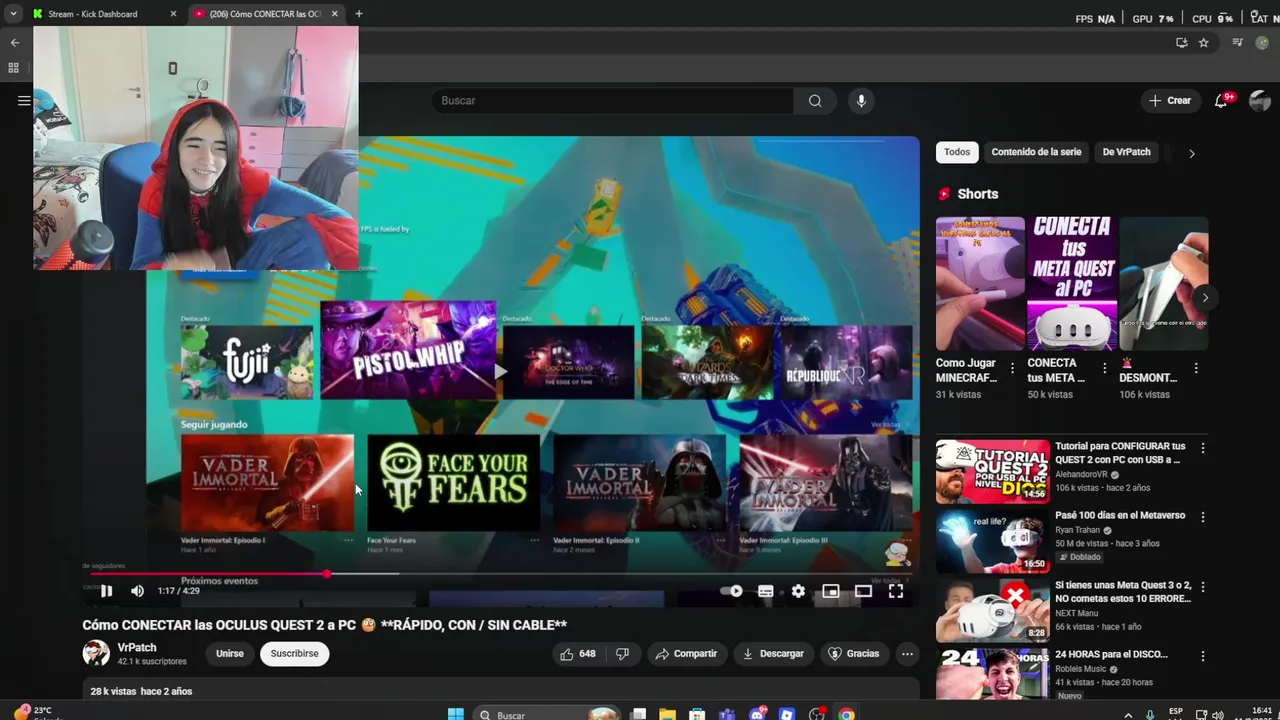Toggle subtitles in the video player
The image size is (1280, 720).
tap(765, 591)
